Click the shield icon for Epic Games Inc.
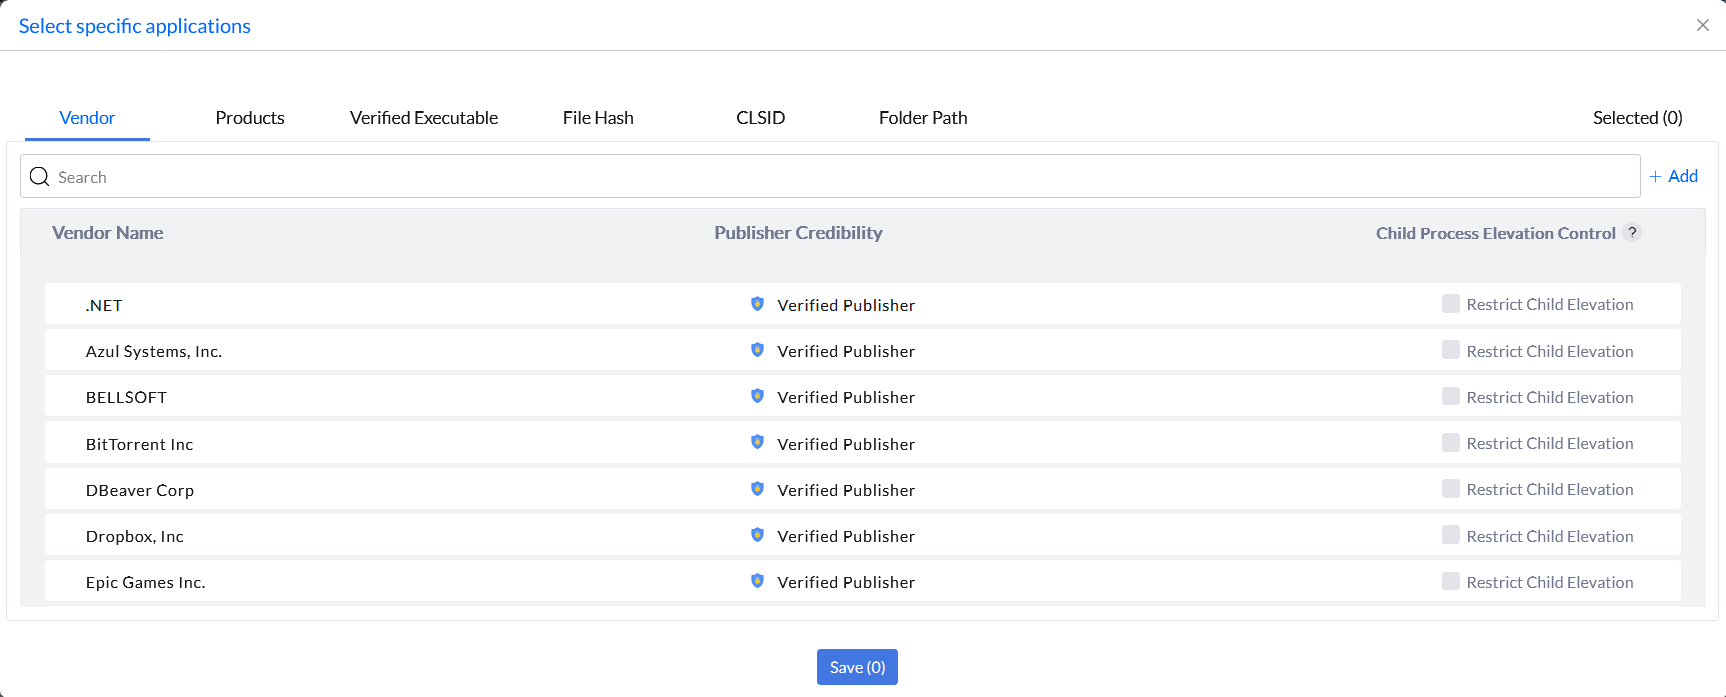The height and width of the screenshot is (697, 1726). [757, 581]
